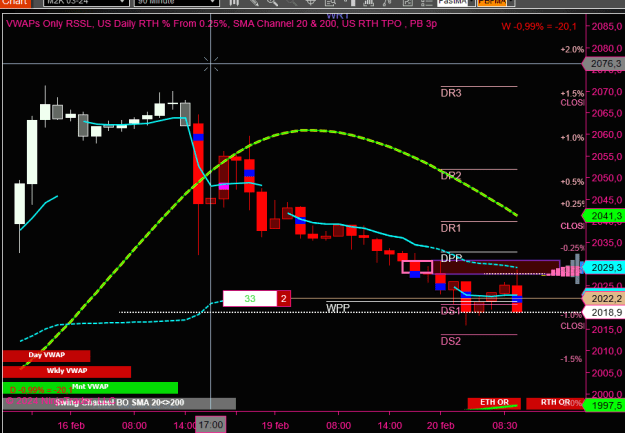
Task: Toggle the Wkly VWAP button
Action: [67, 372]
